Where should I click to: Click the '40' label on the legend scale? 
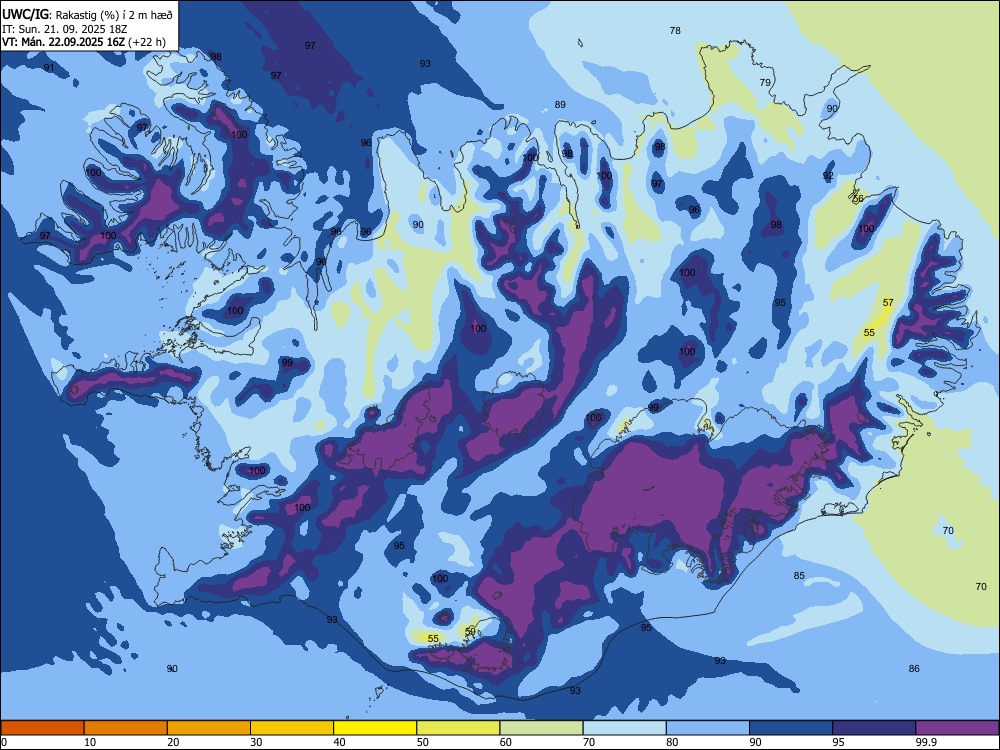pyautogui.click(x=339, y=742)
